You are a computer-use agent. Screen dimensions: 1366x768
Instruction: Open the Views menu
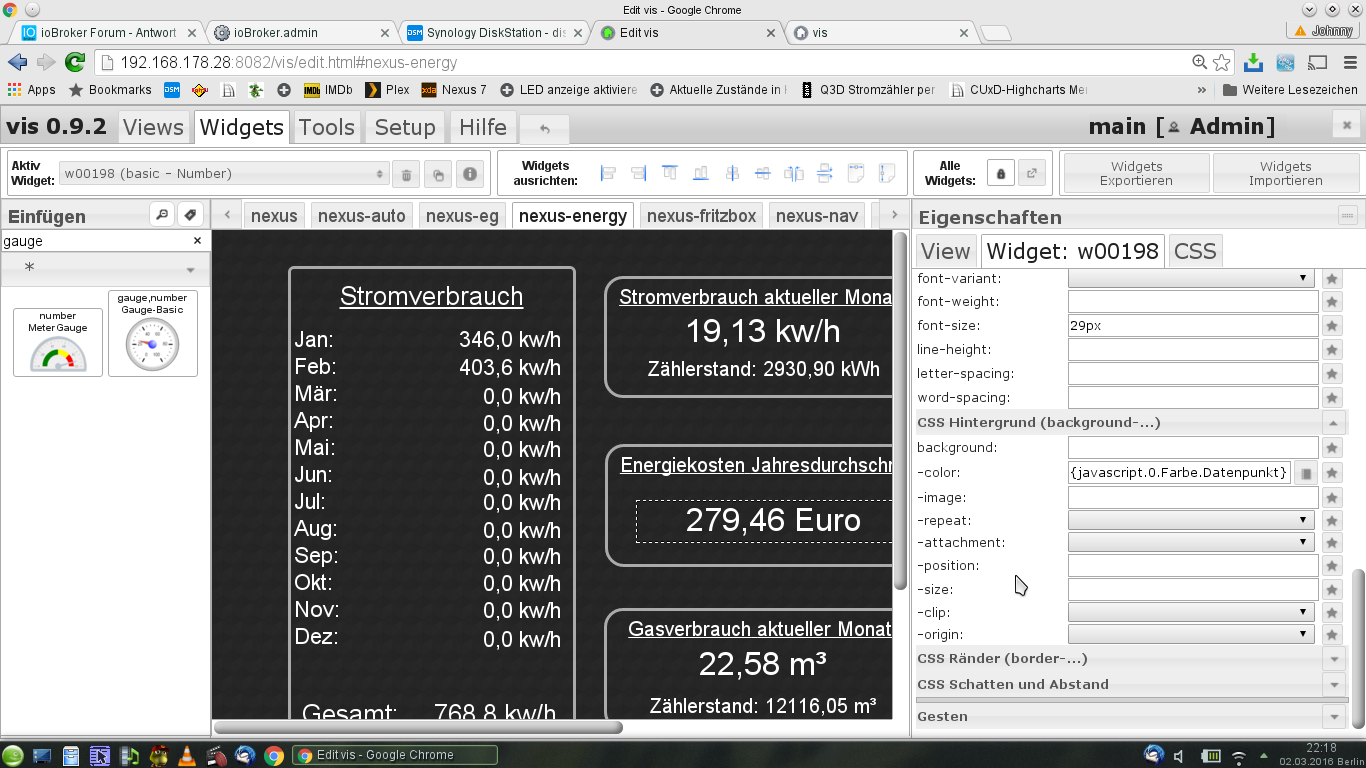tap(153, 127)
